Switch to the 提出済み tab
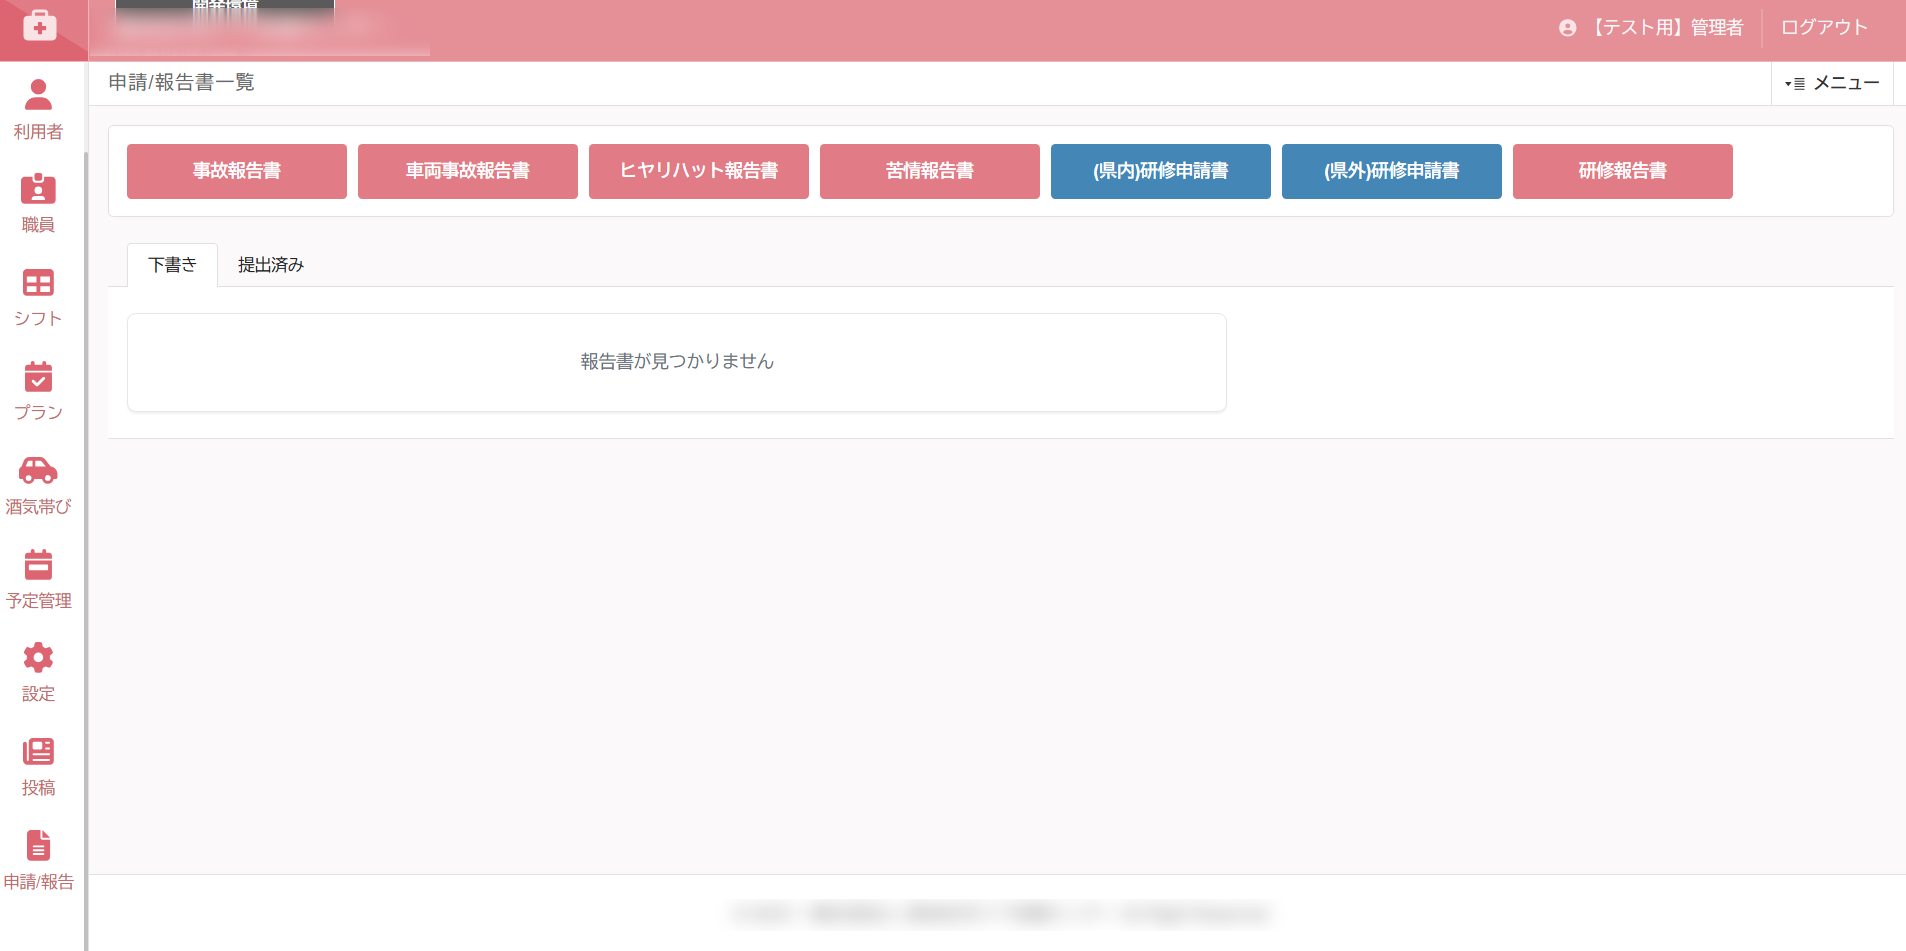 [x=271, y=265]
